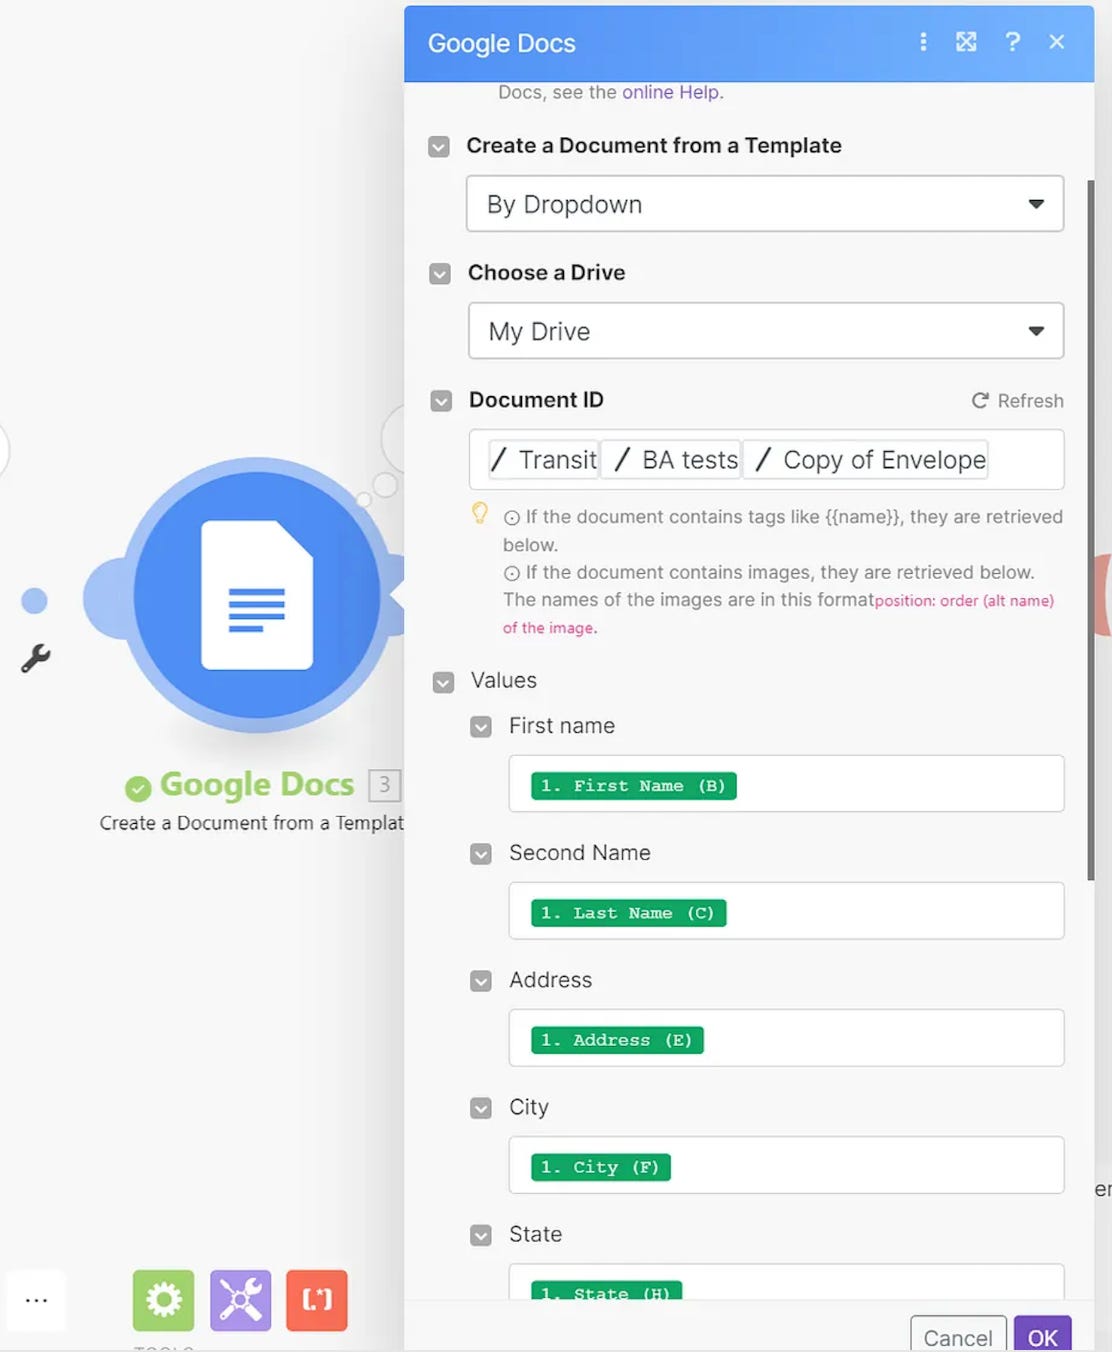Open the three-dots more menu at bottom
This screenshot has height=1352, width=1112.
point(36,1300)
